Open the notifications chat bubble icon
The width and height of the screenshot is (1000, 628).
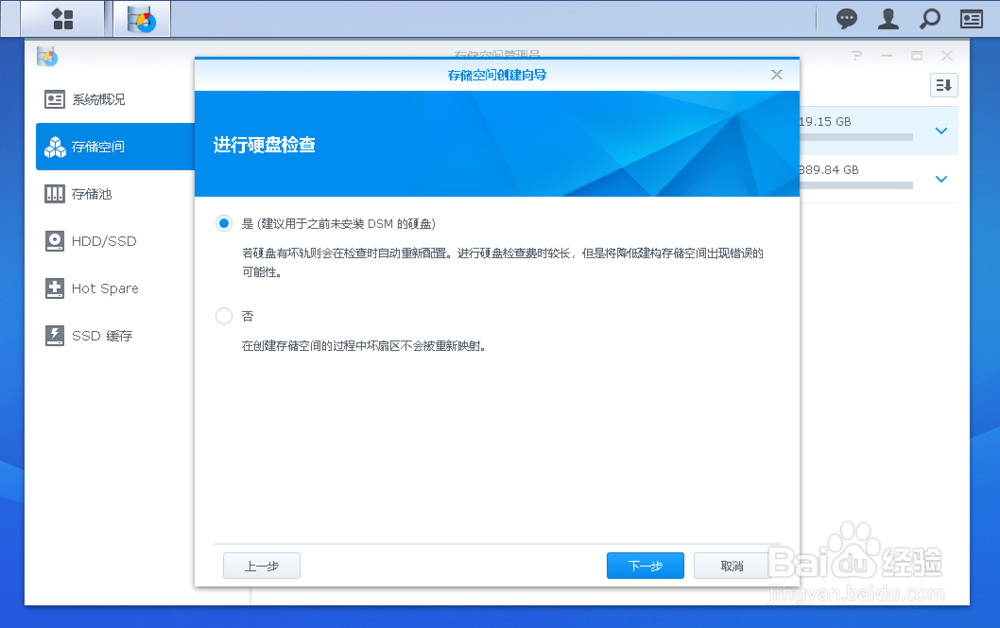tap(846, 19)
